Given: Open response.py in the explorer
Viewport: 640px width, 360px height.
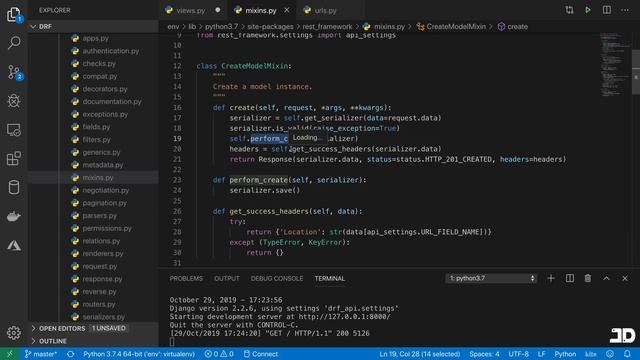Looking at the screenshot, I should [102, 279].
